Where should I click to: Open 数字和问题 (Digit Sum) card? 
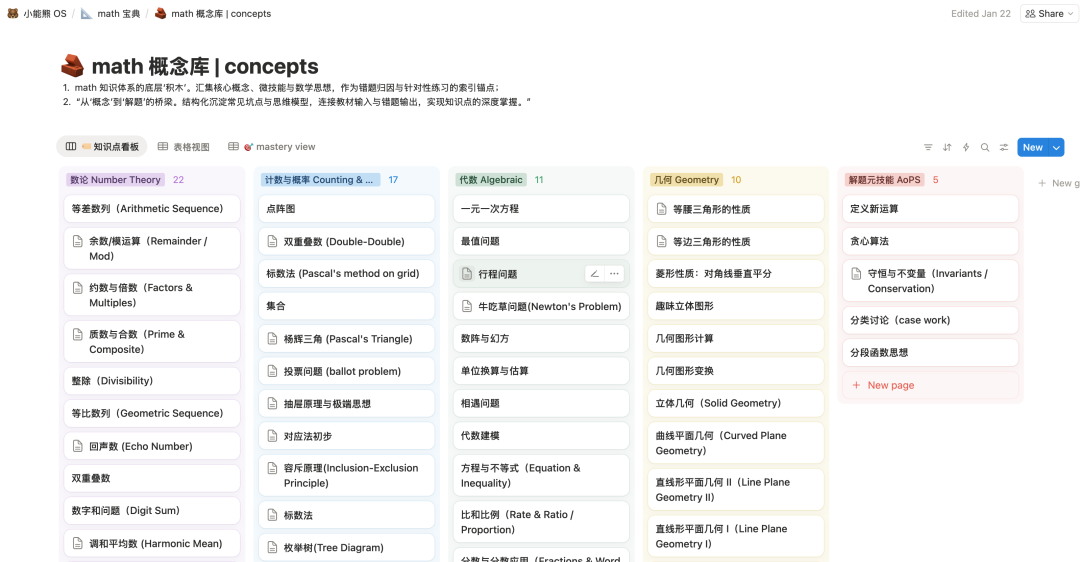coord(152,510)
